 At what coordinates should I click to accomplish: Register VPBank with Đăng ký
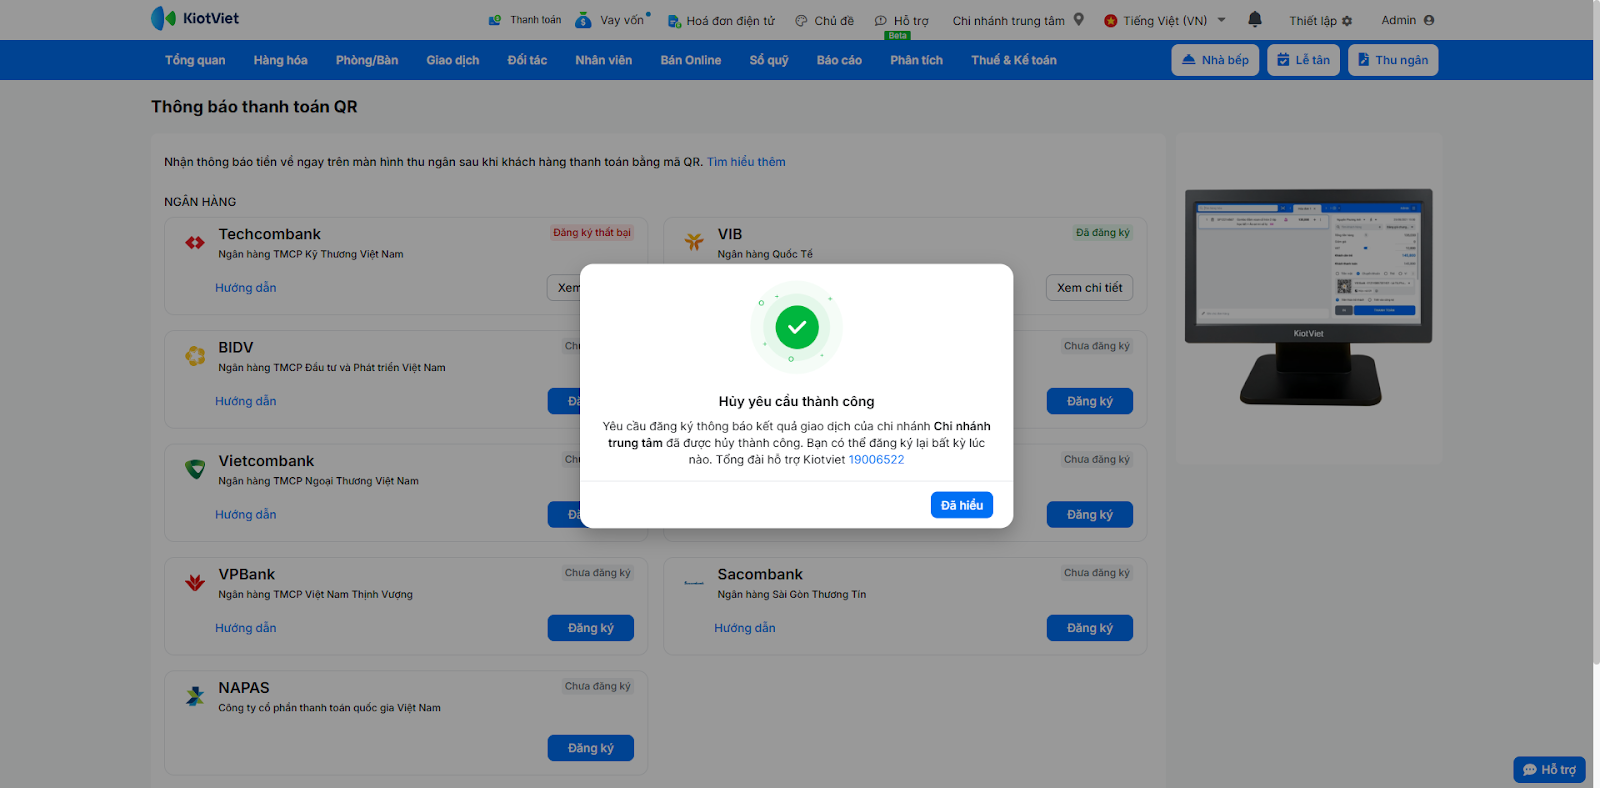coord(591,628)
